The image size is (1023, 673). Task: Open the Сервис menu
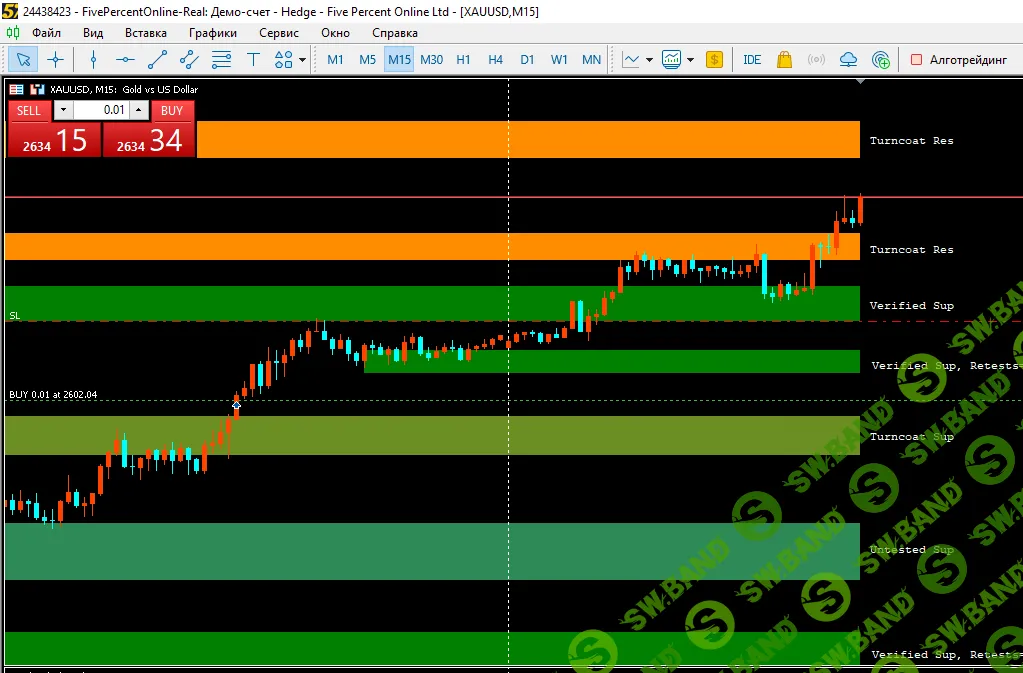click(x=279, y=33)
